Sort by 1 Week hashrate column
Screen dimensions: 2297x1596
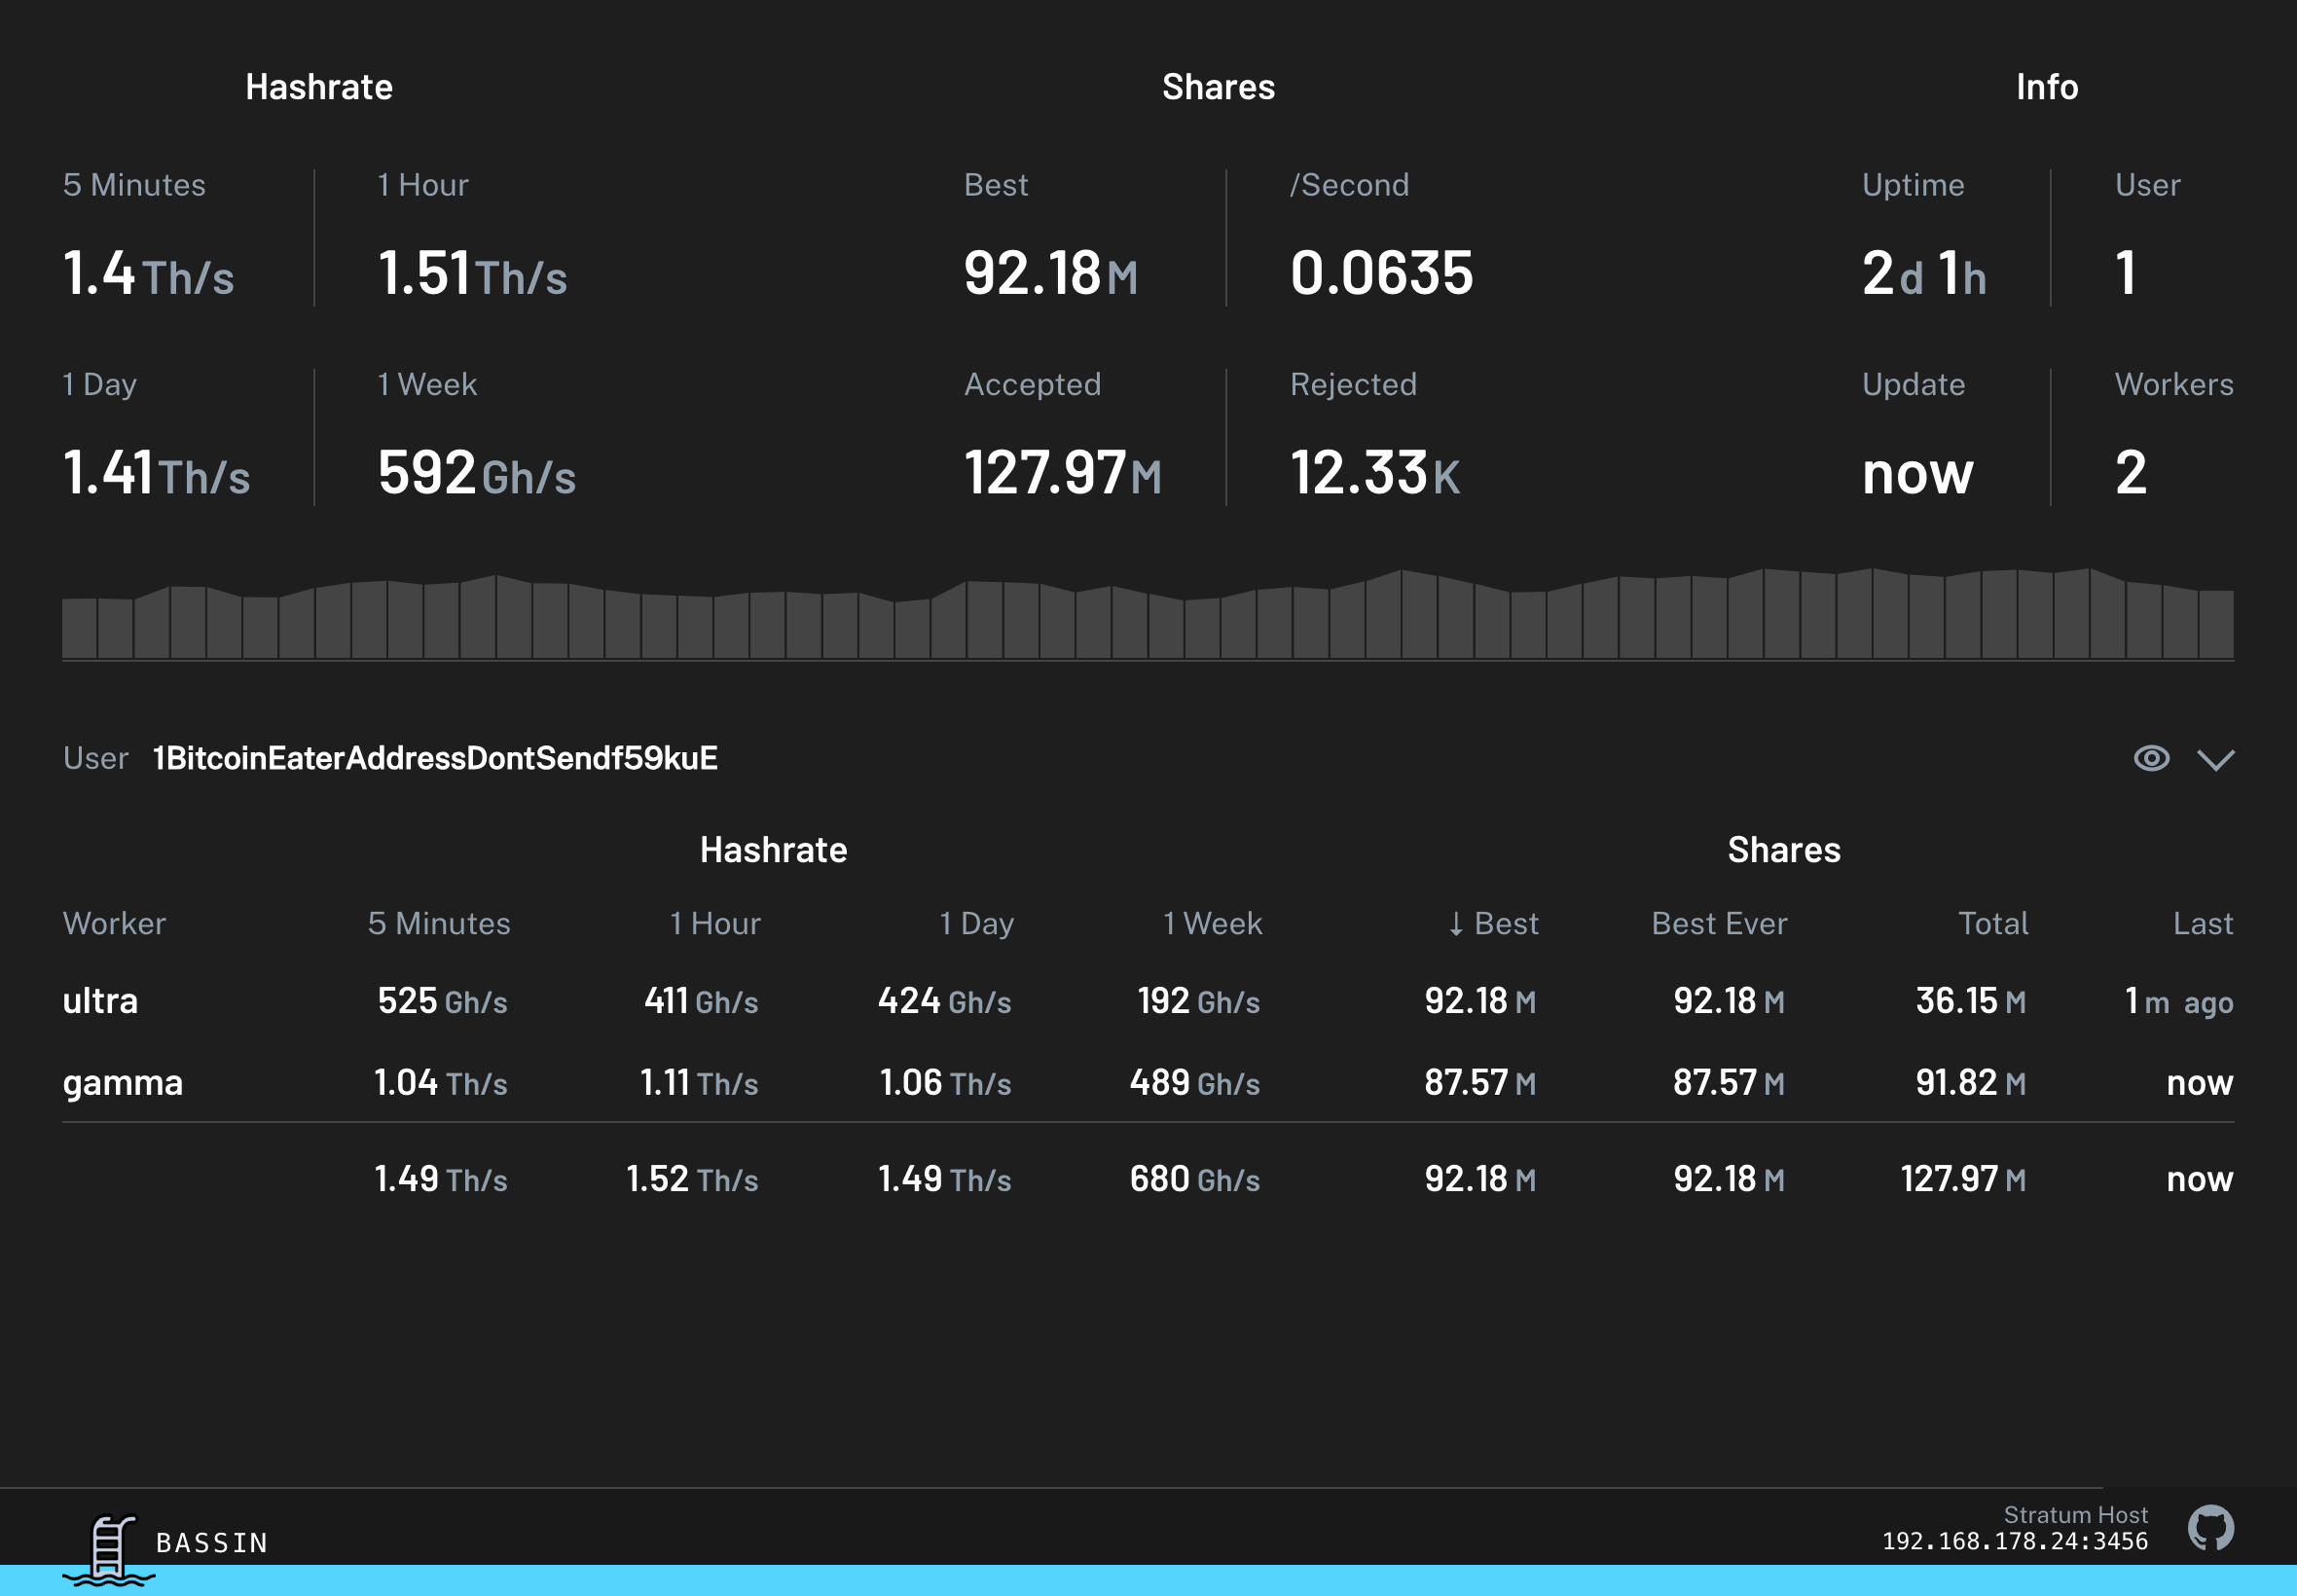1212,923
